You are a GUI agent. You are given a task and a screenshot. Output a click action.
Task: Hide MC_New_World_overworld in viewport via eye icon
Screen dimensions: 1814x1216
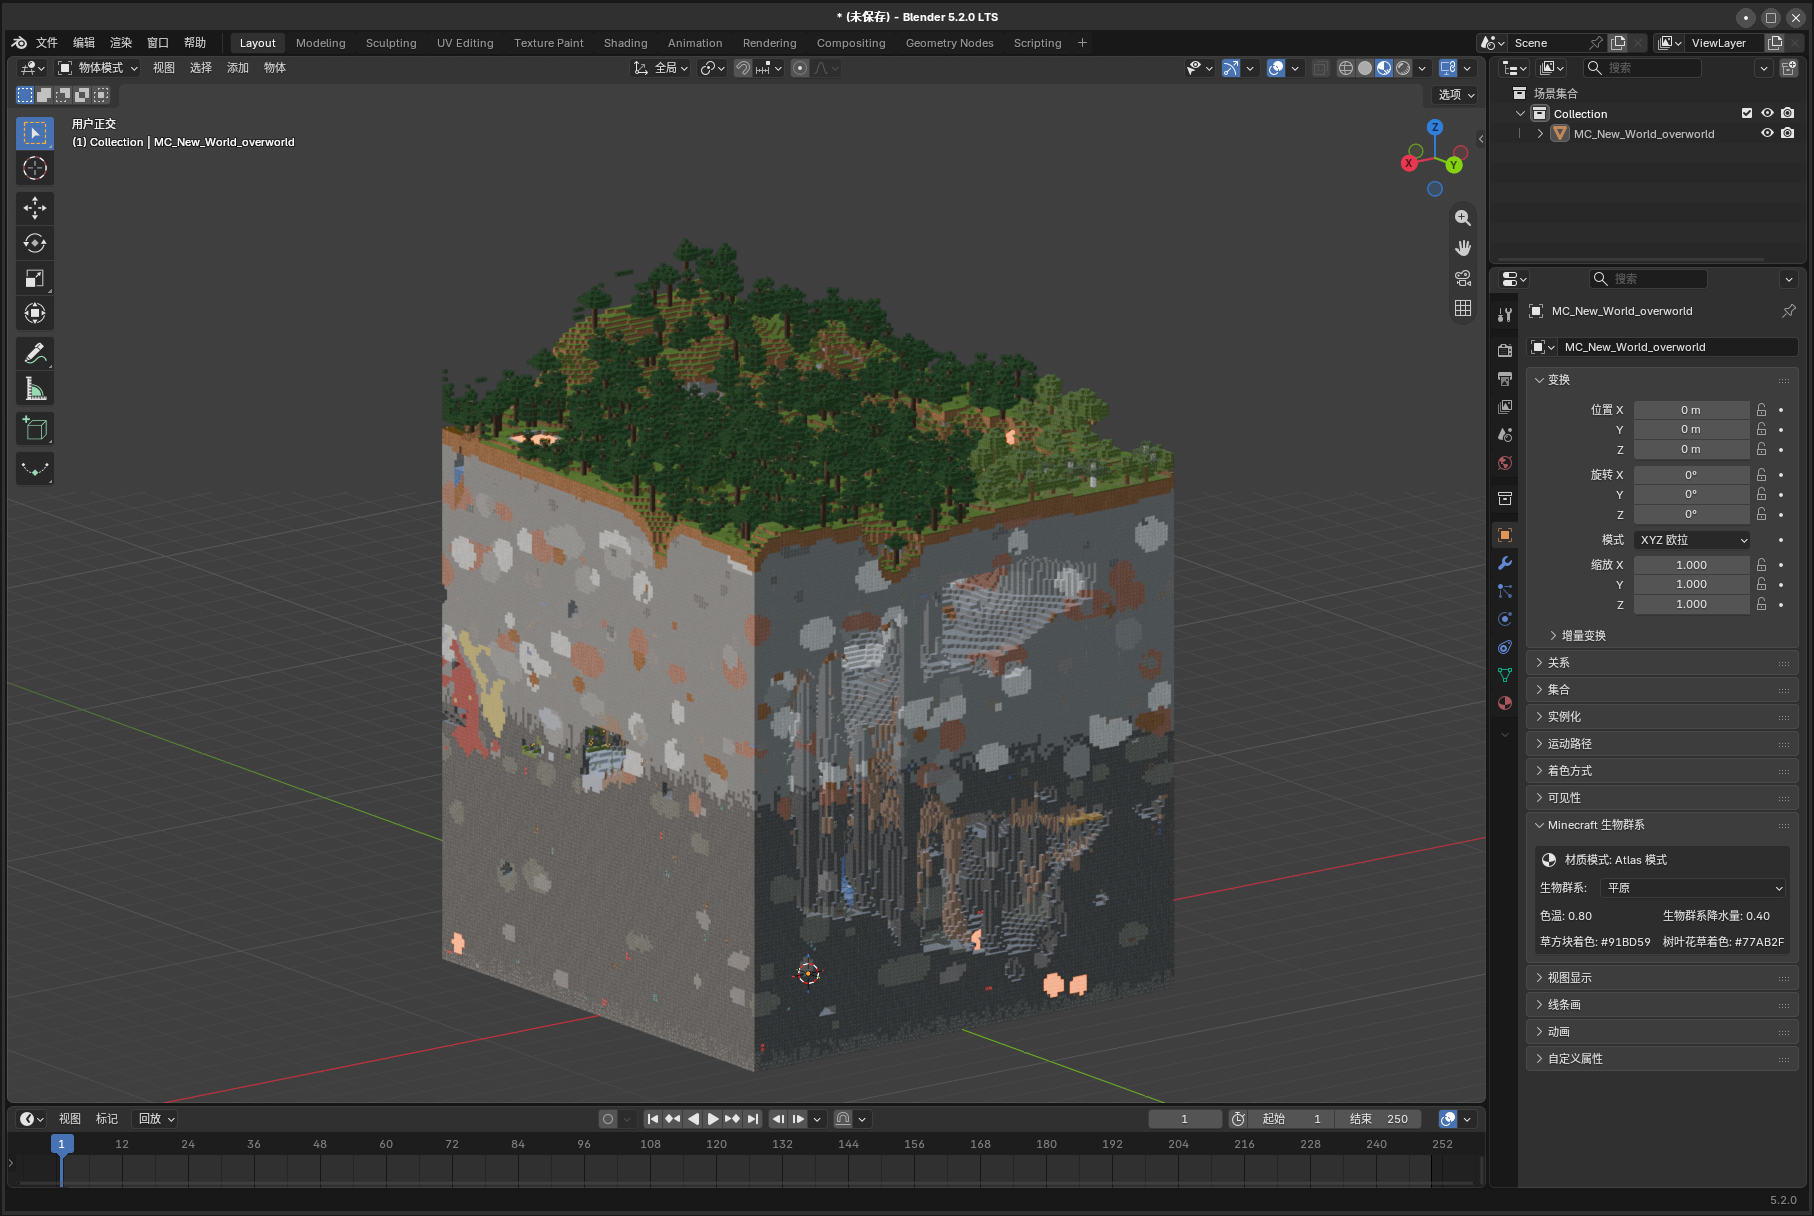(1768, 133)
